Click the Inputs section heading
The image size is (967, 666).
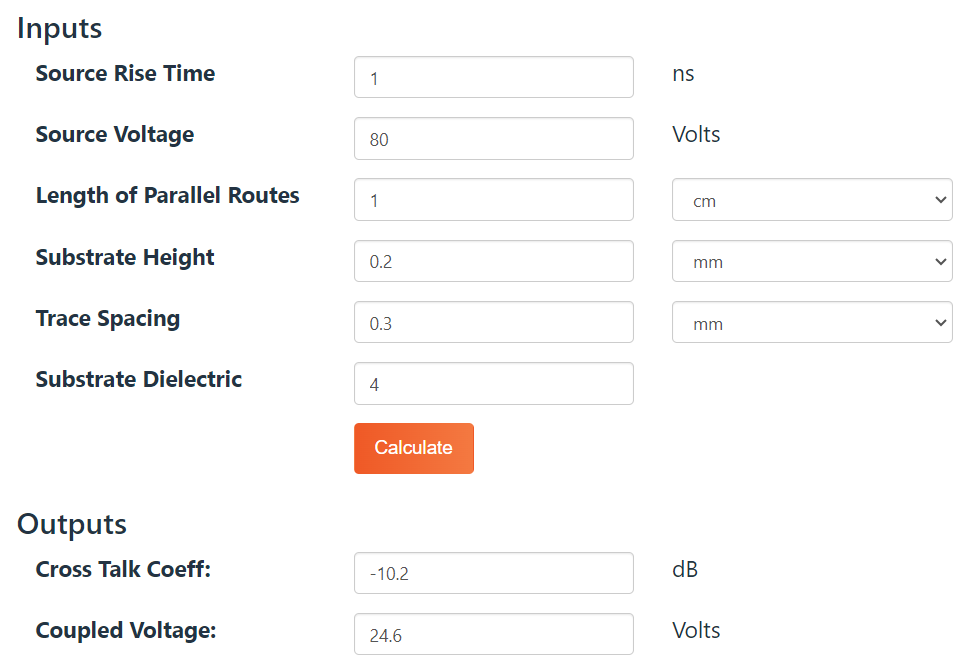pyautogui.click(x=60, y=28)
